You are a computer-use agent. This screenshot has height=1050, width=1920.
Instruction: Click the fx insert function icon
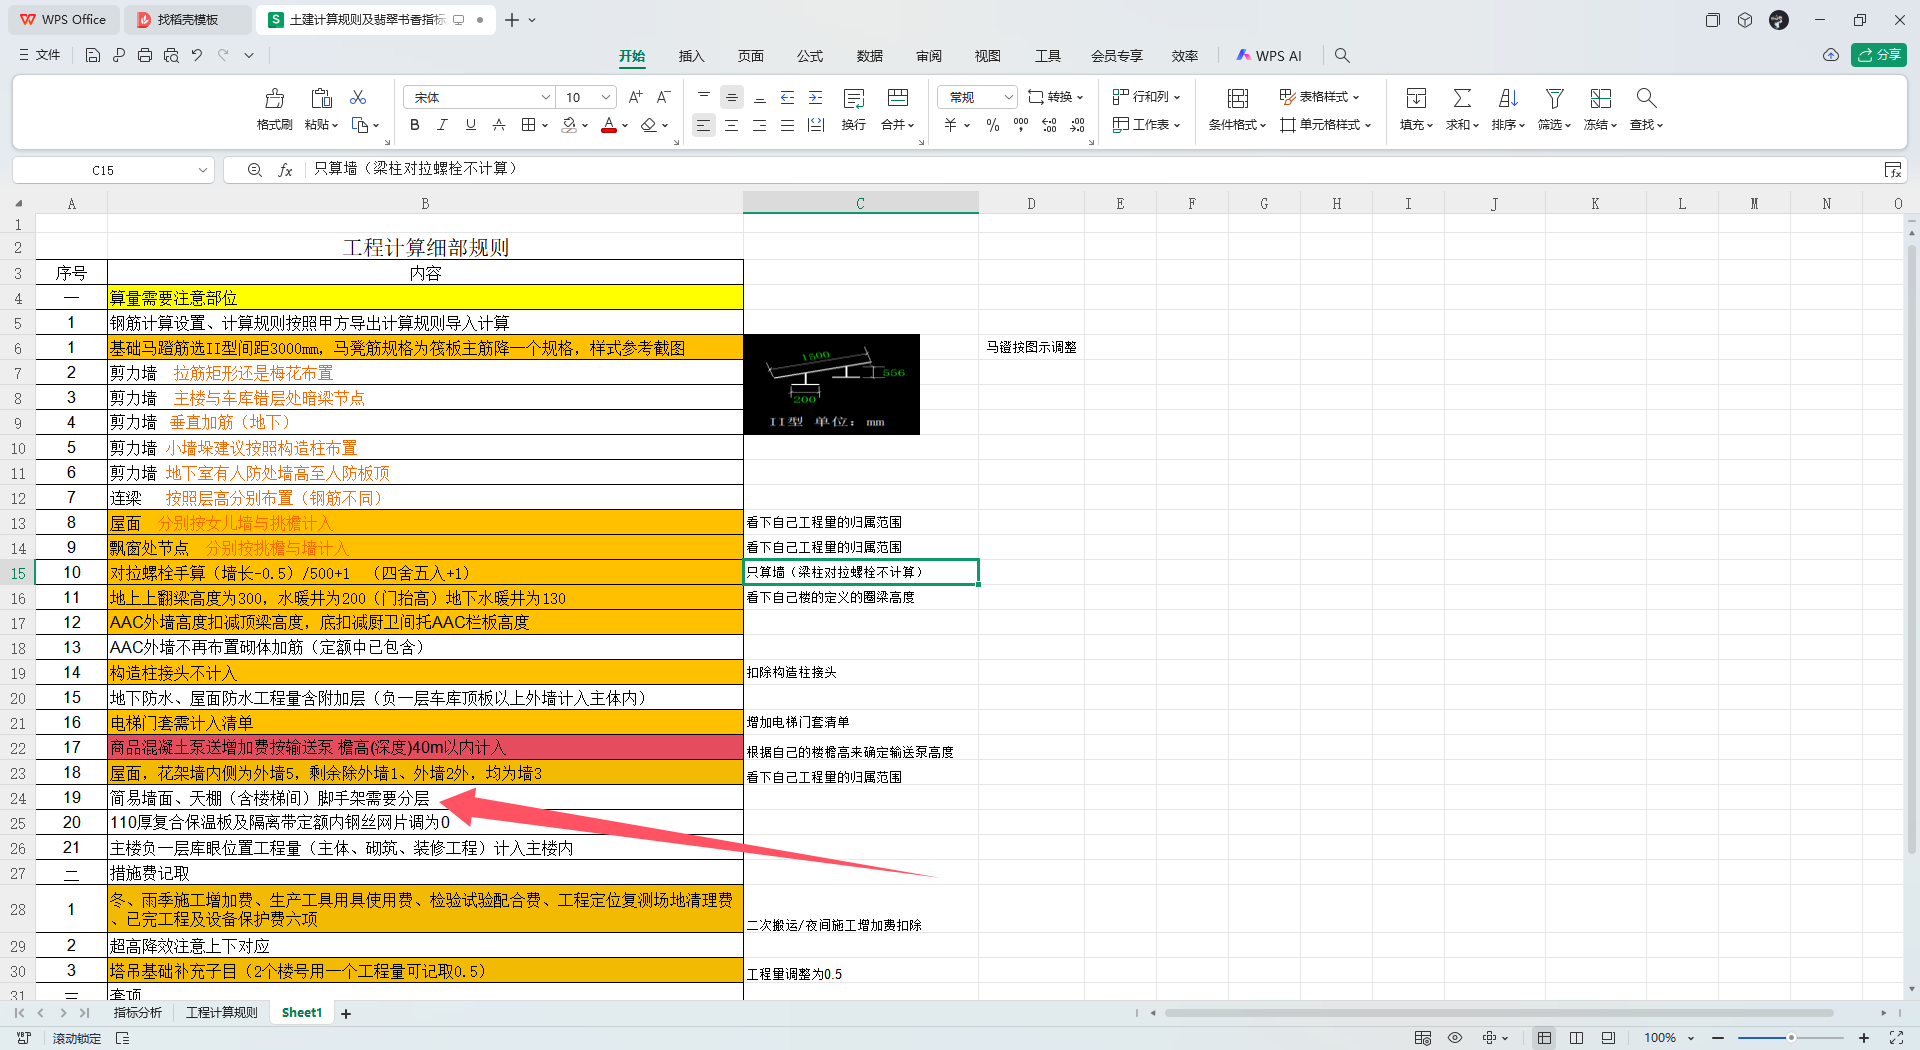coord(285,170)
